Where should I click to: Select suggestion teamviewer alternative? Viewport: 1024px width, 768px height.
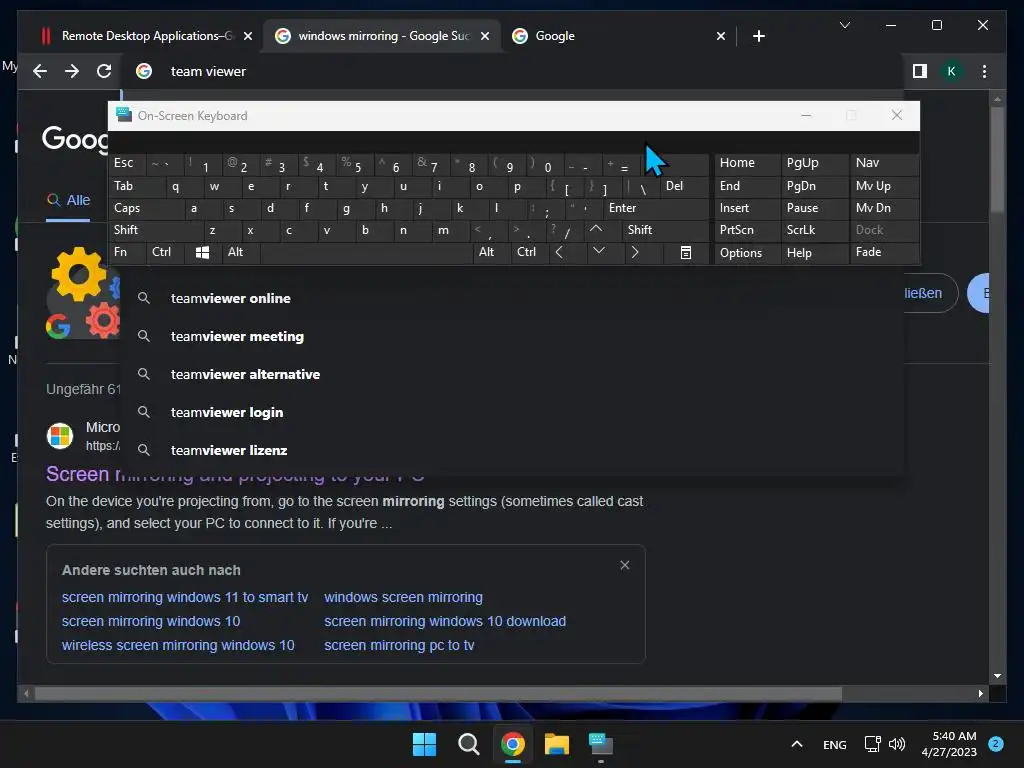511,374
